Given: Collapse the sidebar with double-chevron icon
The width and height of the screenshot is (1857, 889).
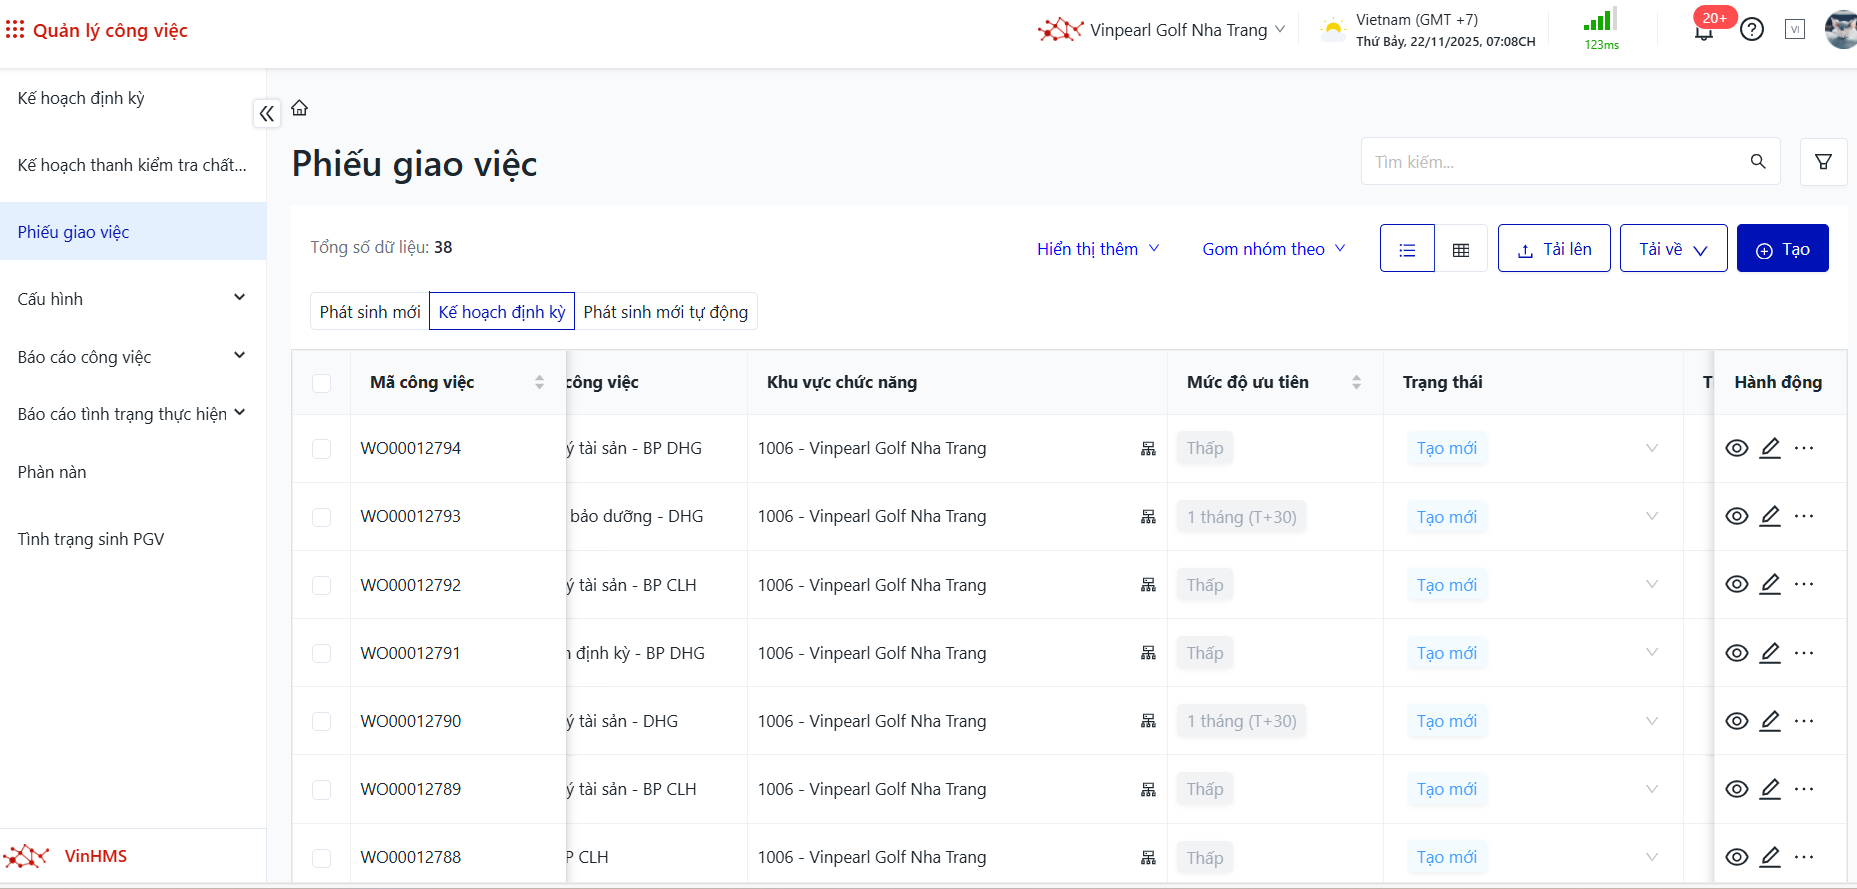Looking at the screenshot, I should point(266,114).
